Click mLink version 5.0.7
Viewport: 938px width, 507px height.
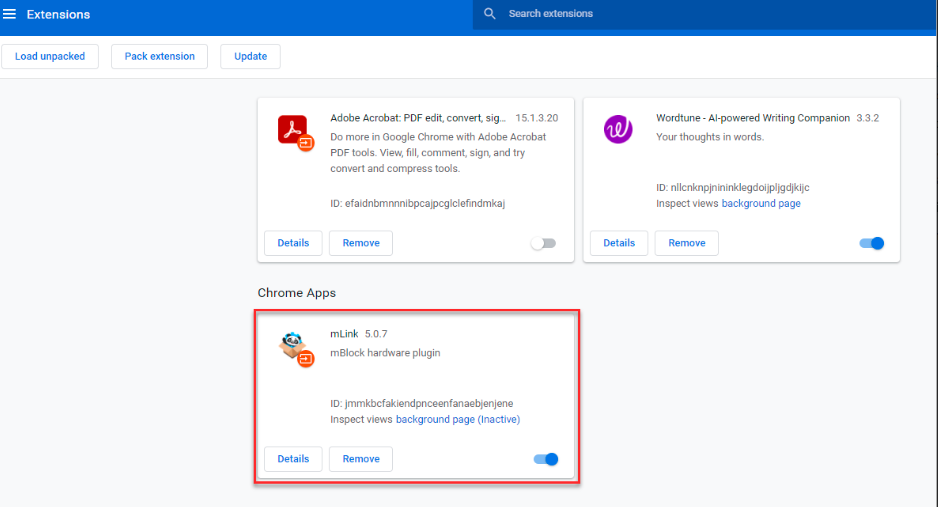pos(376,334)
